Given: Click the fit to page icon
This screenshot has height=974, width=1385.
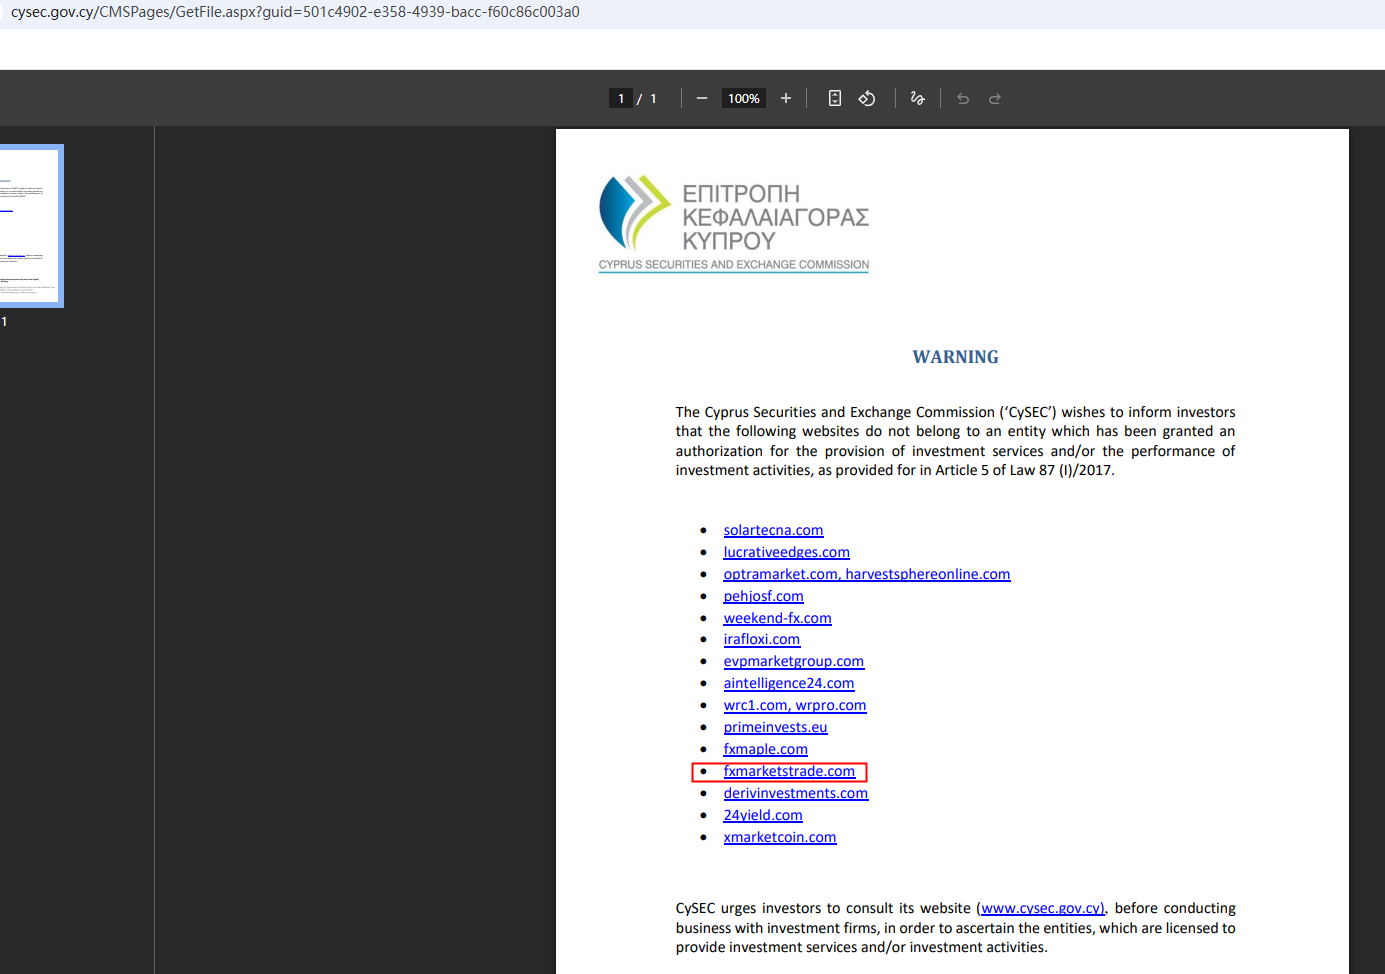Looking at the screenshot, I should click(x=835, y=98).
